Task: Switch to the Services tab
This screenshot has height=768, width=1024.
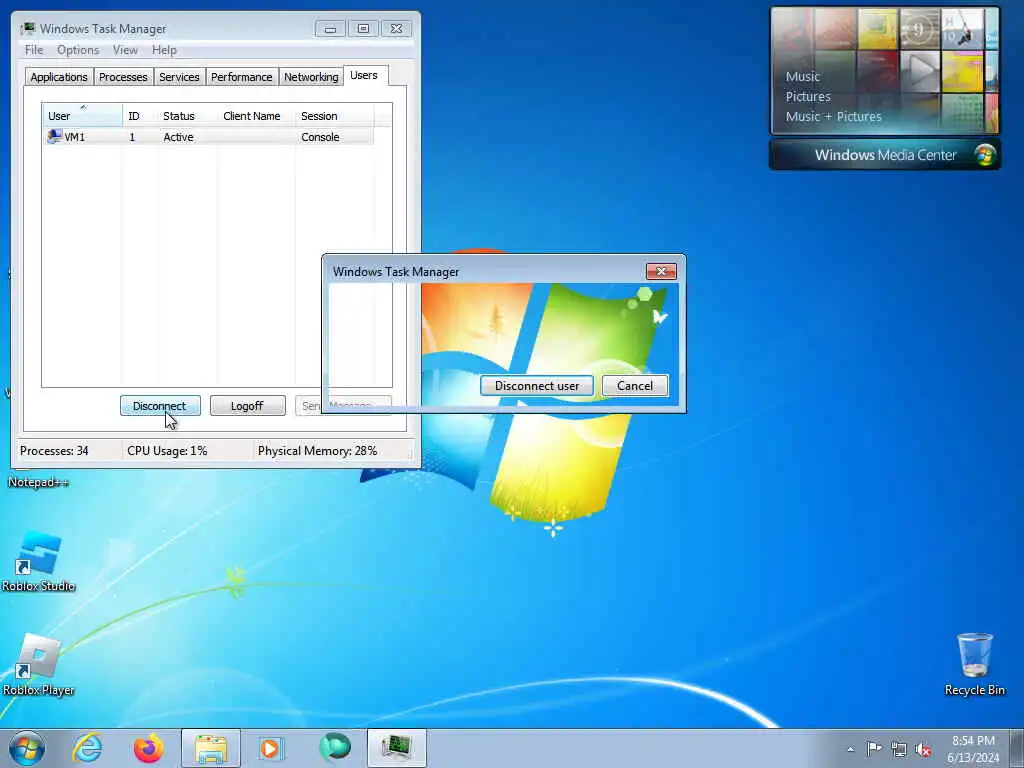Action: coord(179,77)
